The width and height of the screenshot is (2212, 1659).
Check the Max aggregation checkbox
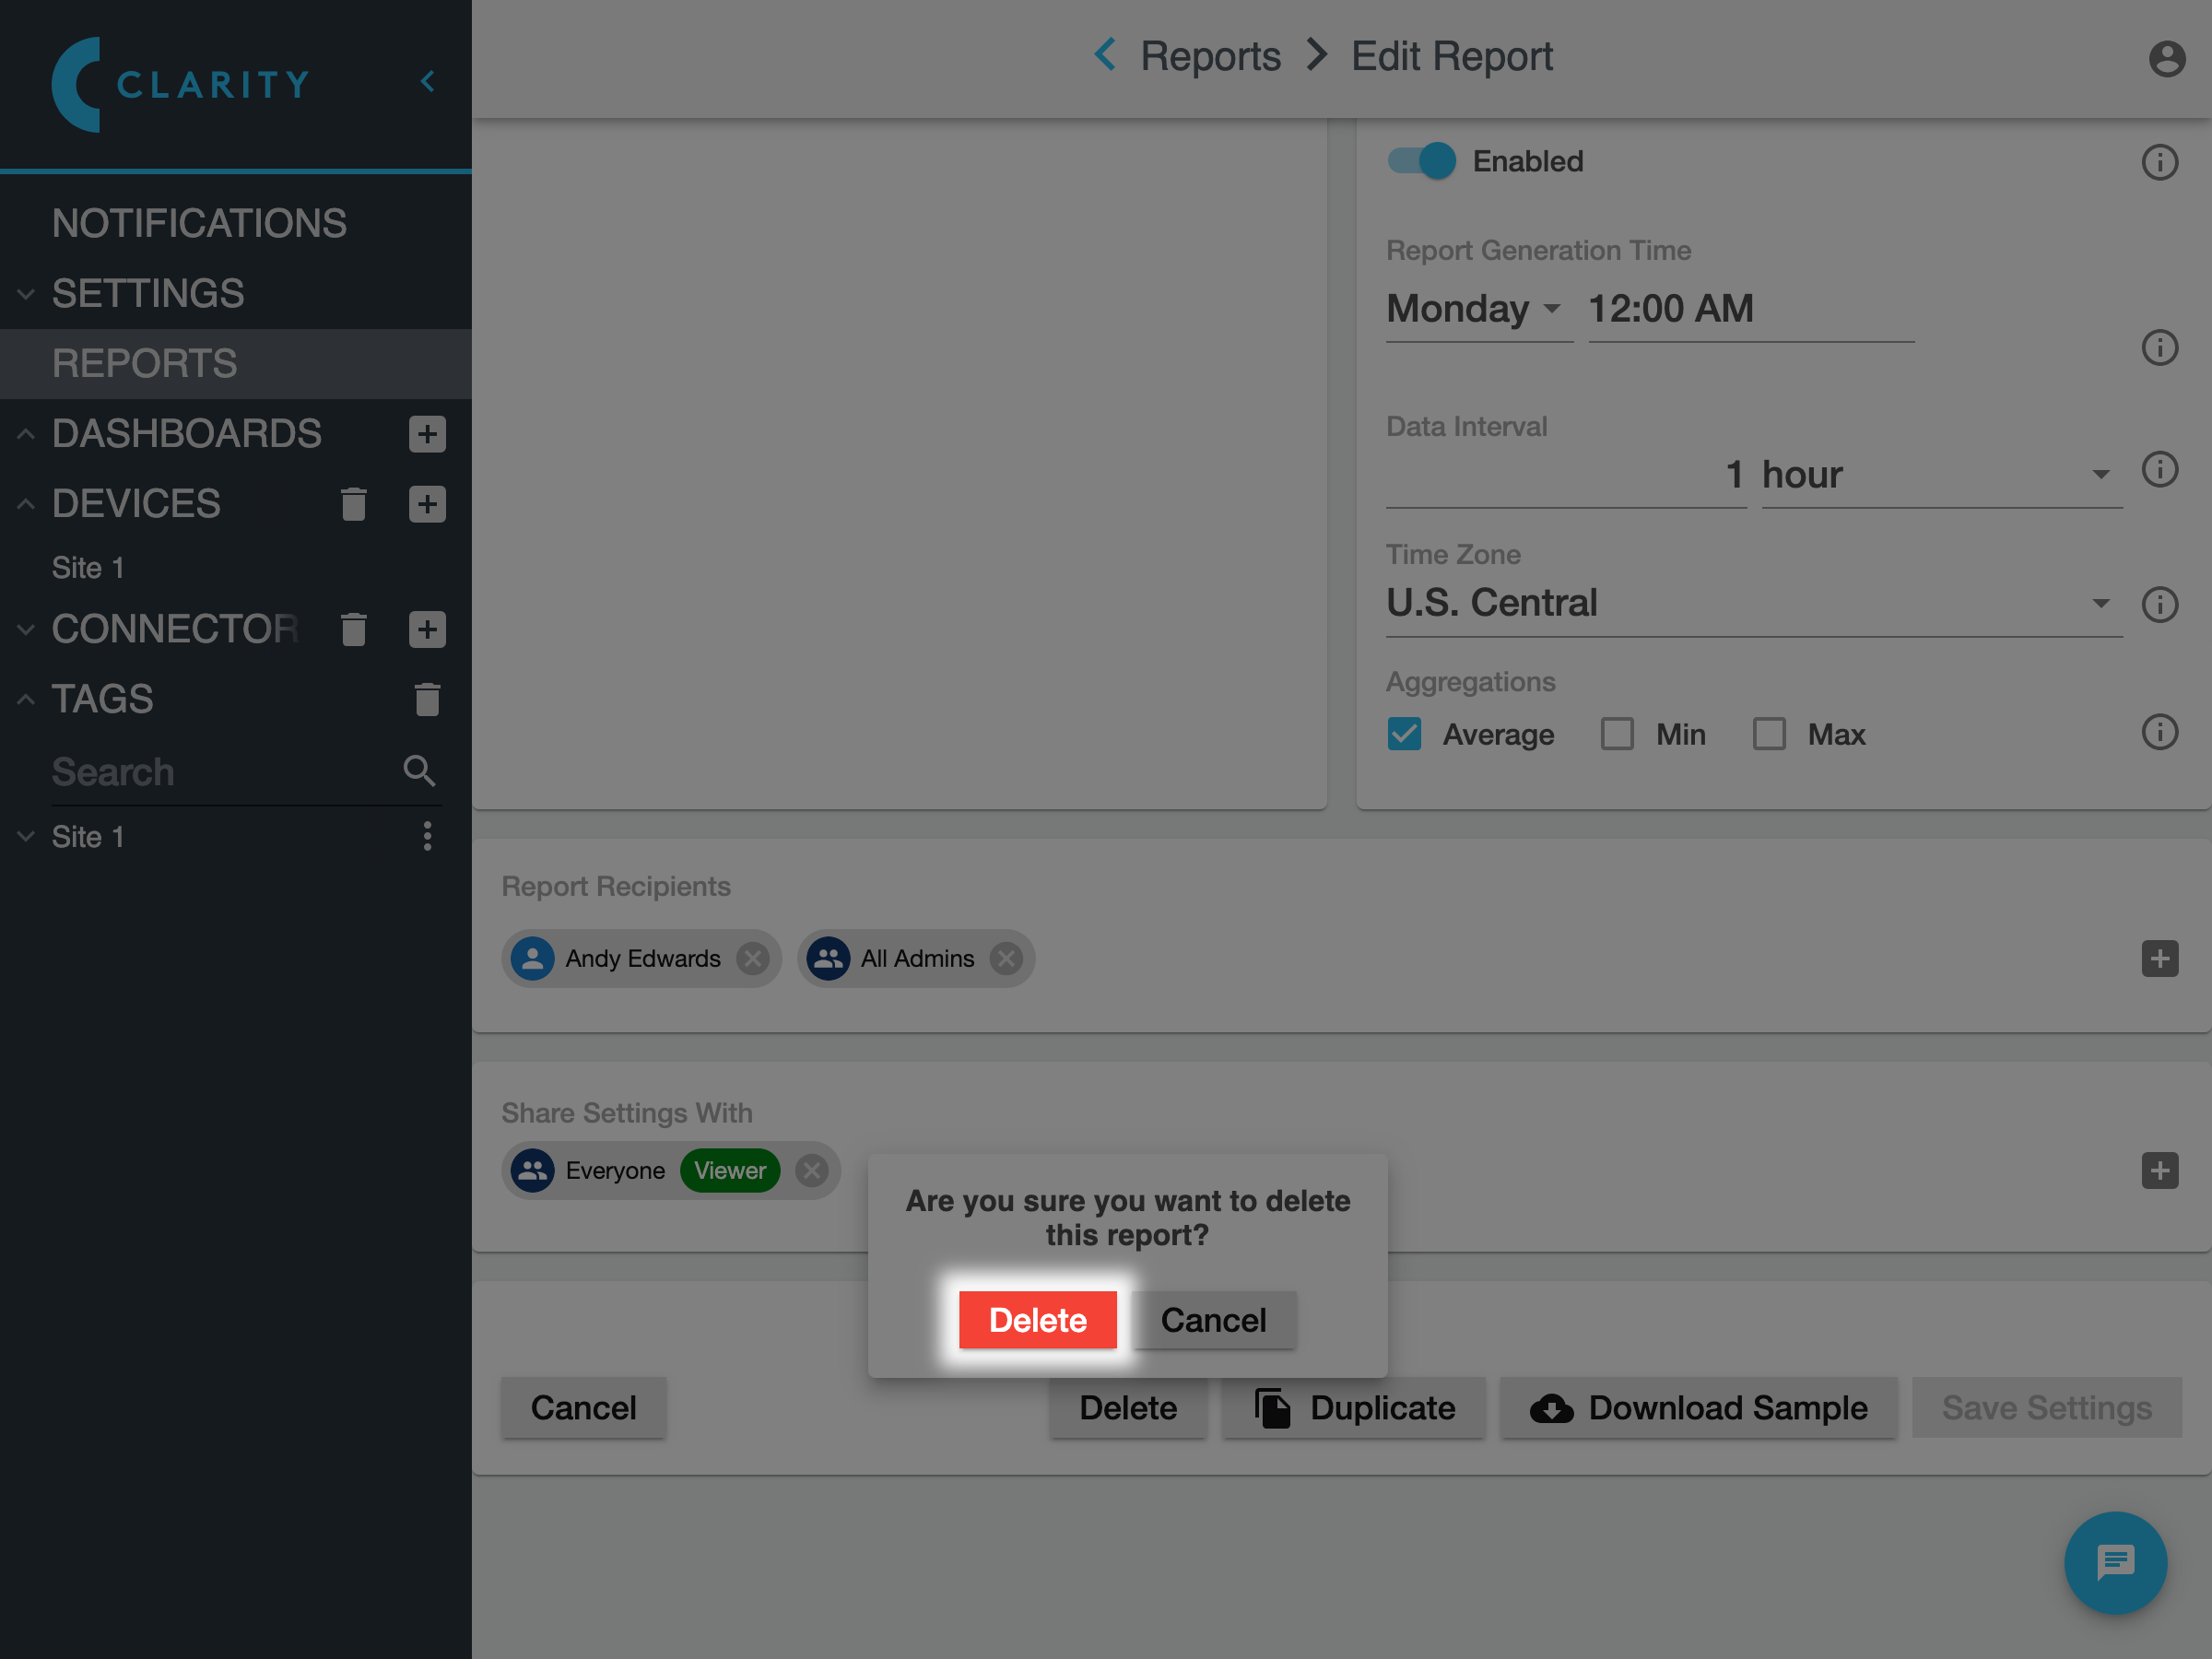coord(1769,734)
